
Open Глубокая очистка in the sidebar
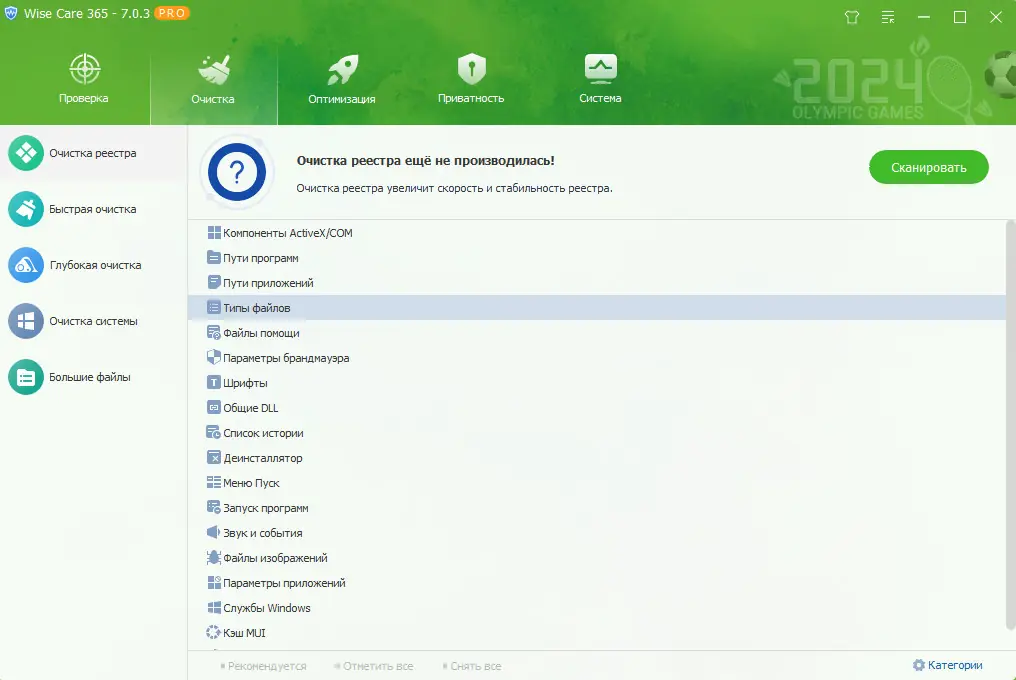pyautogui.click(x=93, y=265)
